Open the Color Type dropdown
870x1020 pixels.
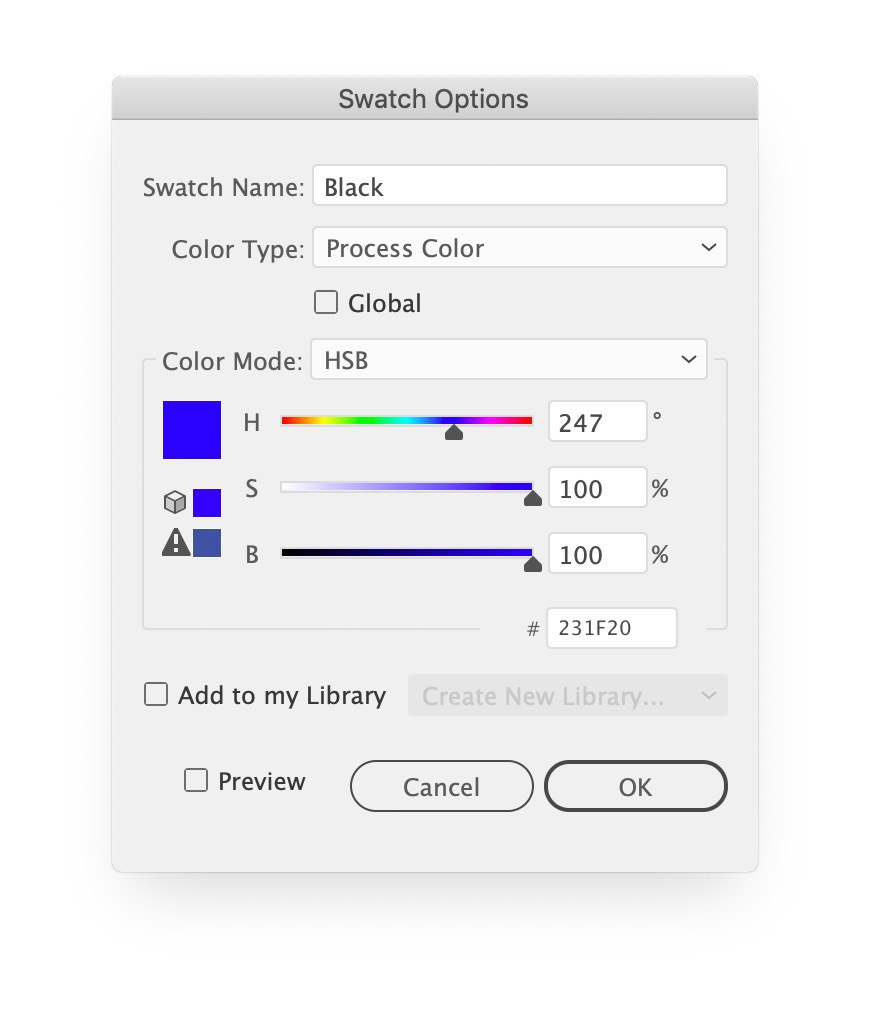click(x=519, y=248)
